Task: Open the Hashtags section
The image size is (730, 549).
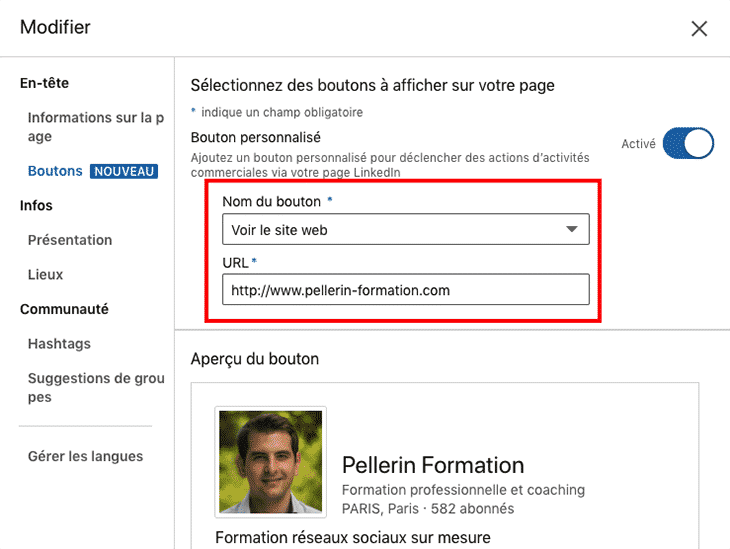Action: coord(59,344)
